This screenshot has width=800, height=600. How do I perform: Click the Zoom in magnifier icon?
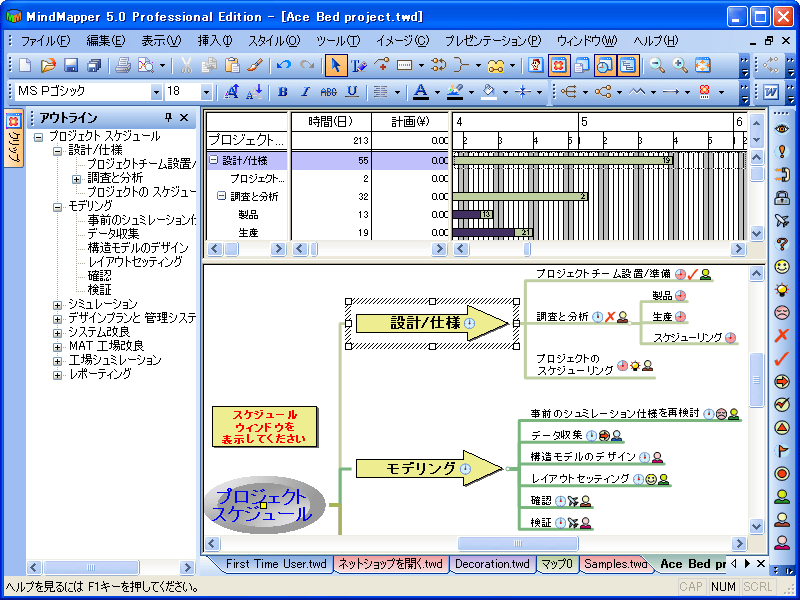point(679,65)
